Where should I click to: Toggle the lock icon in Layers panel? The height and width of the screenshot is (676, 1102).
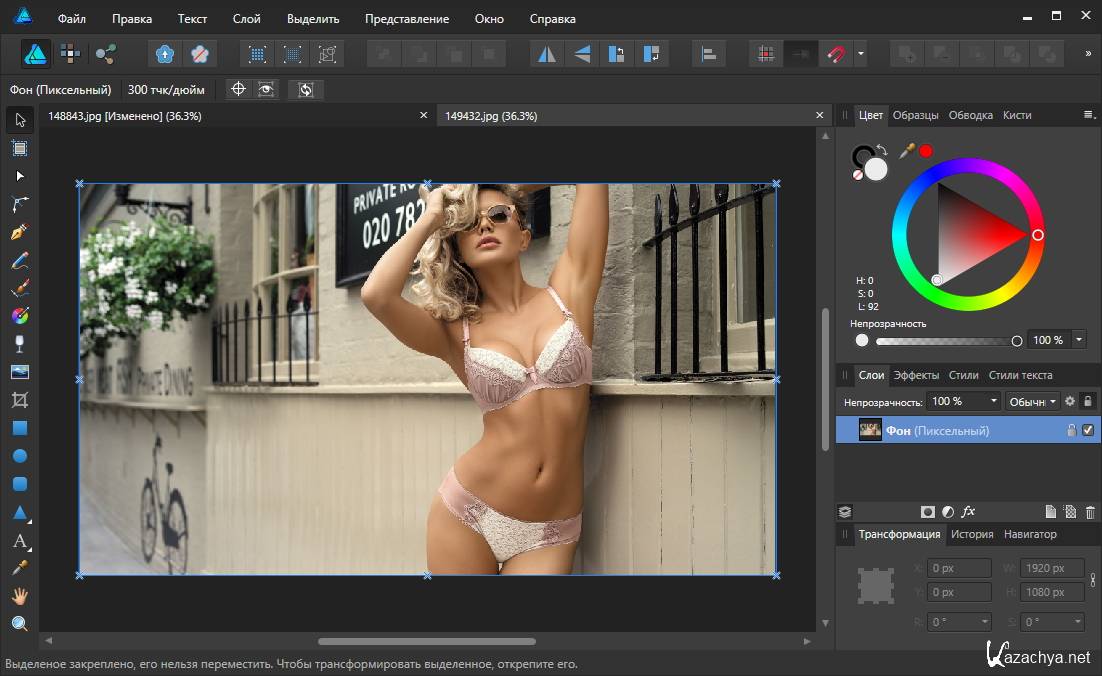point(1088,401)
